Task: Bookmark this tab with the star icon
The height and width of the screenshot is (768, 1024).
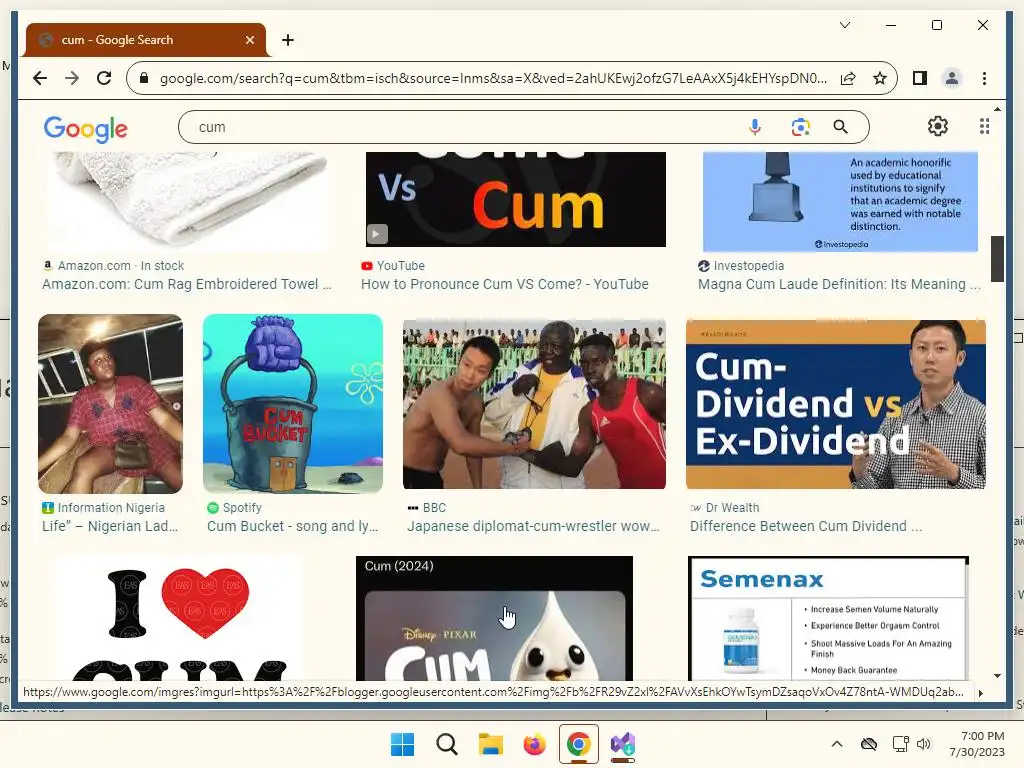Action: [880, 78]
